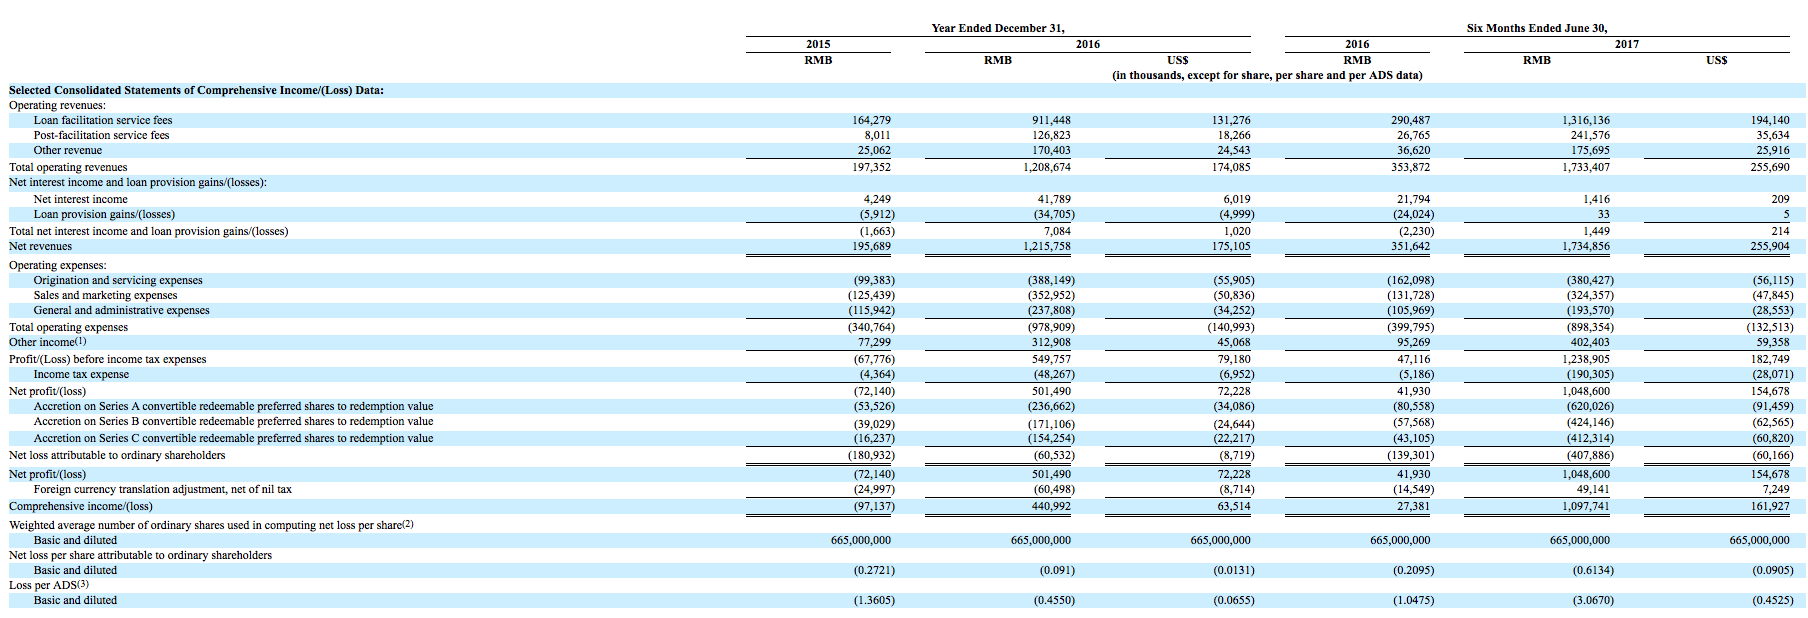Image resolution: width=1808 pixels, height=618 pixels.
Task: Click the 'Other income(1)' row label
Action: 48,342
